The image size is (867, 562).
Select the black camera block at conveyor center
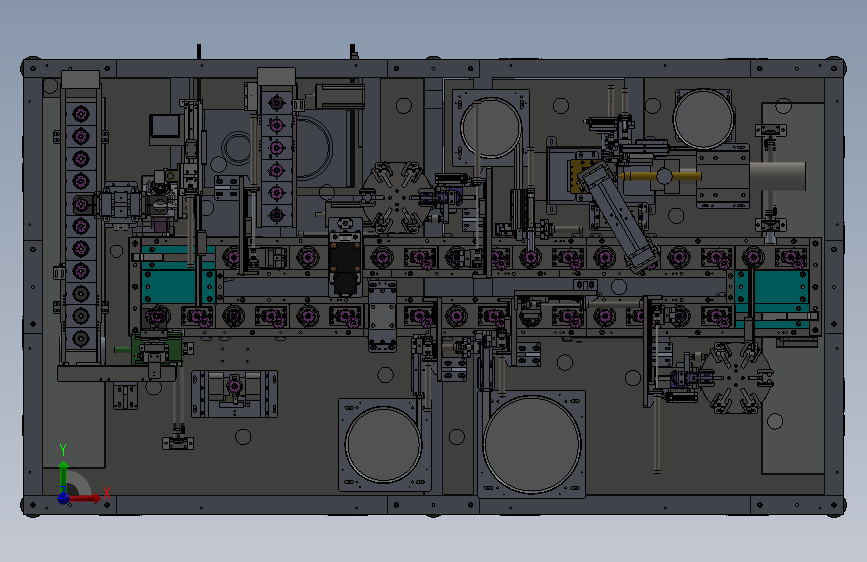(x=345, y=268)
